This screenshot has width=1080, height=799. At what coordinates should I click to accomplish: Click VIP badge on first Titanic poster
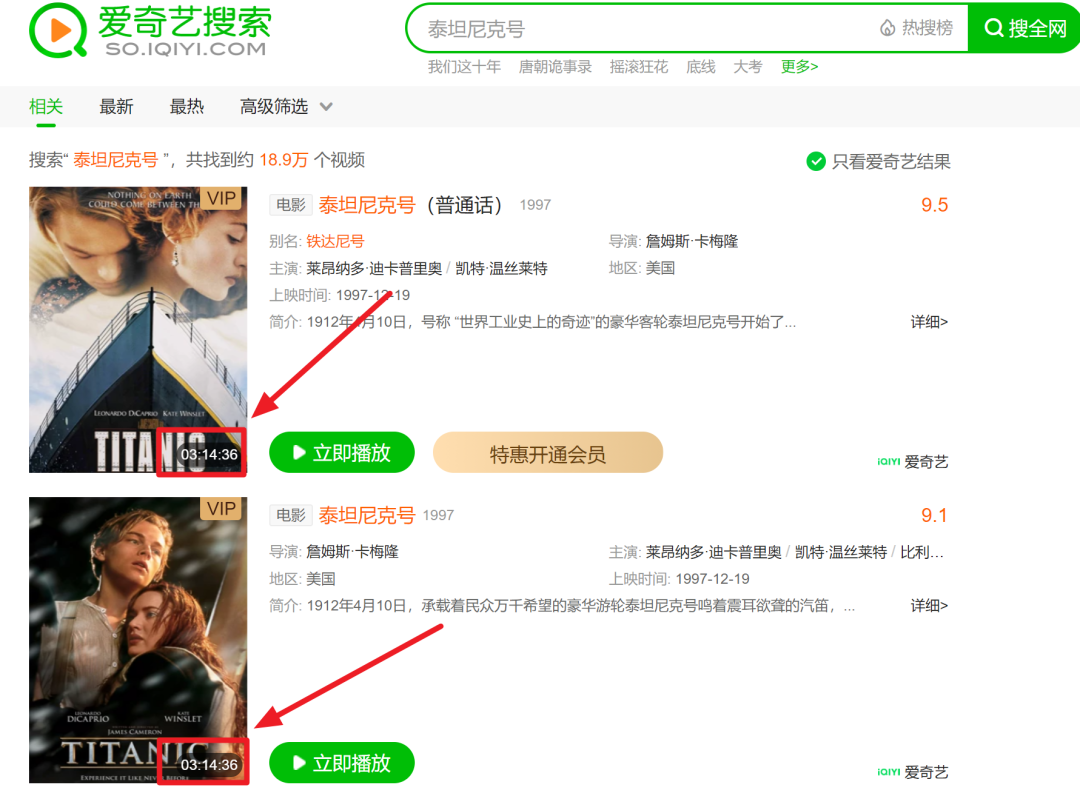click(x=222, y=198)
